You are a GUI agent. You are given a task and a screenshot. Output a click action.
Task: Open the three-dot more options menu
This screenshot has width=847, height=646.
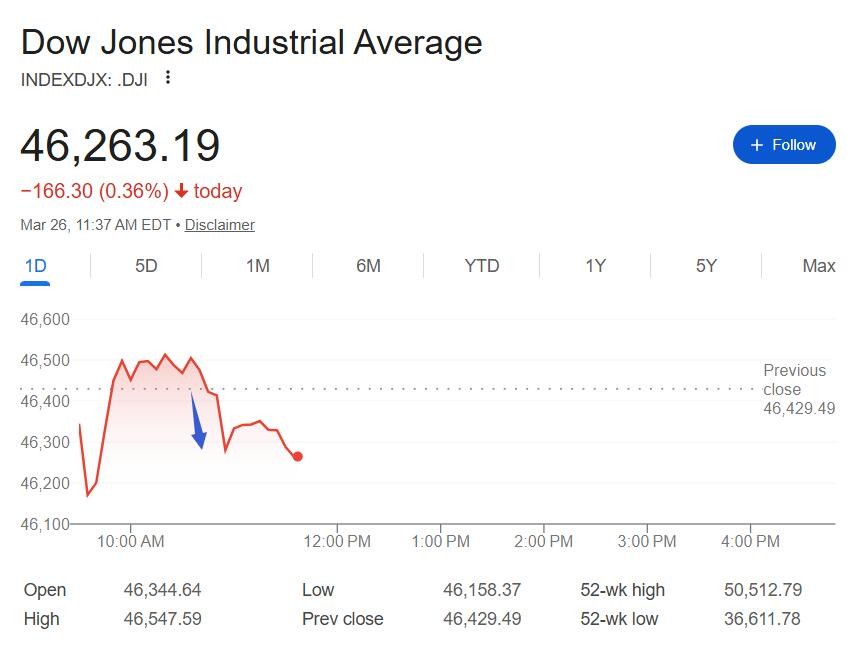[168, 78]
